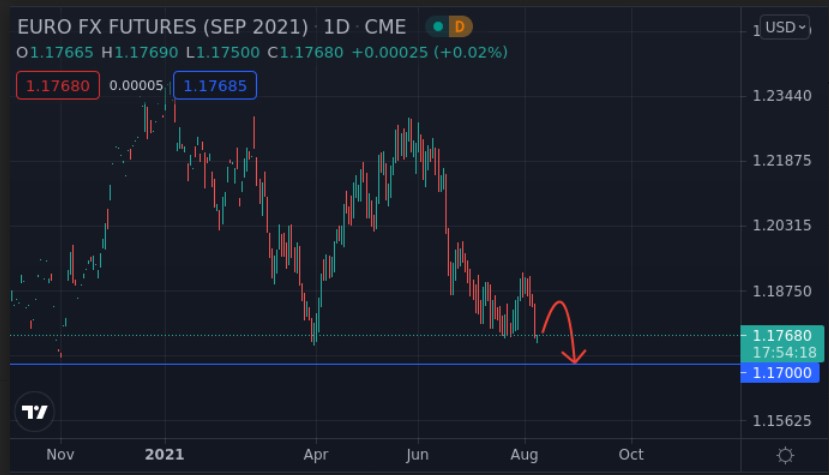Image resolution: width=829 pixels, height=475 pixels.
Task: Click the orange delayed data D badge
Action: pos(460,25)
